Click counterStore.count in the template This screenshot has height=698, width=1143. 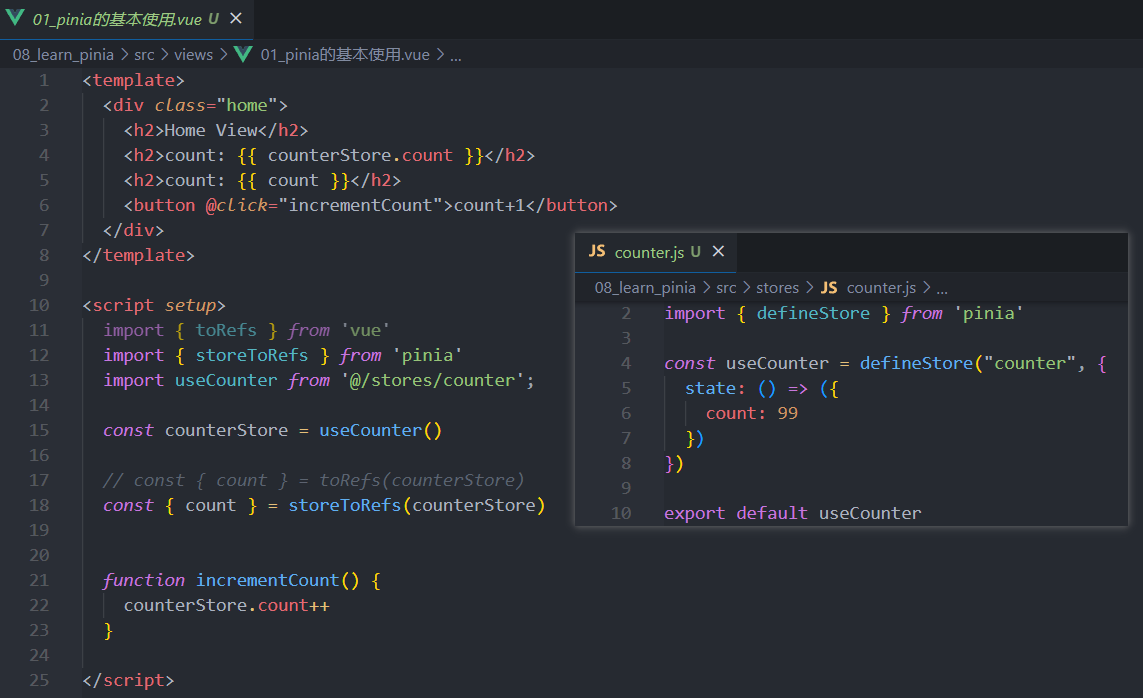click(360, 155)
